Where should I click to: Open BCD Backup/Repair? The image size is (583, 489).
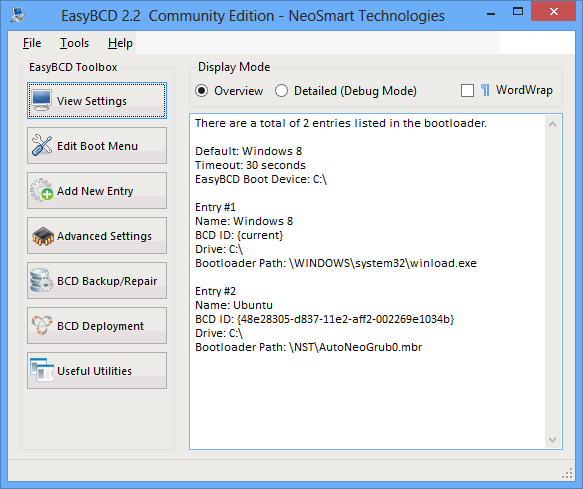(97, 281)
